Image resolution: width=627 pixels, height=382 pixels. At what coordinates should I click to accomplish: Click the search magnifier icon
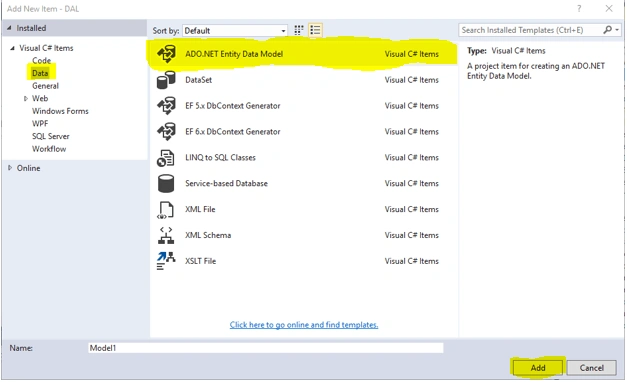[x=607, y=30]
